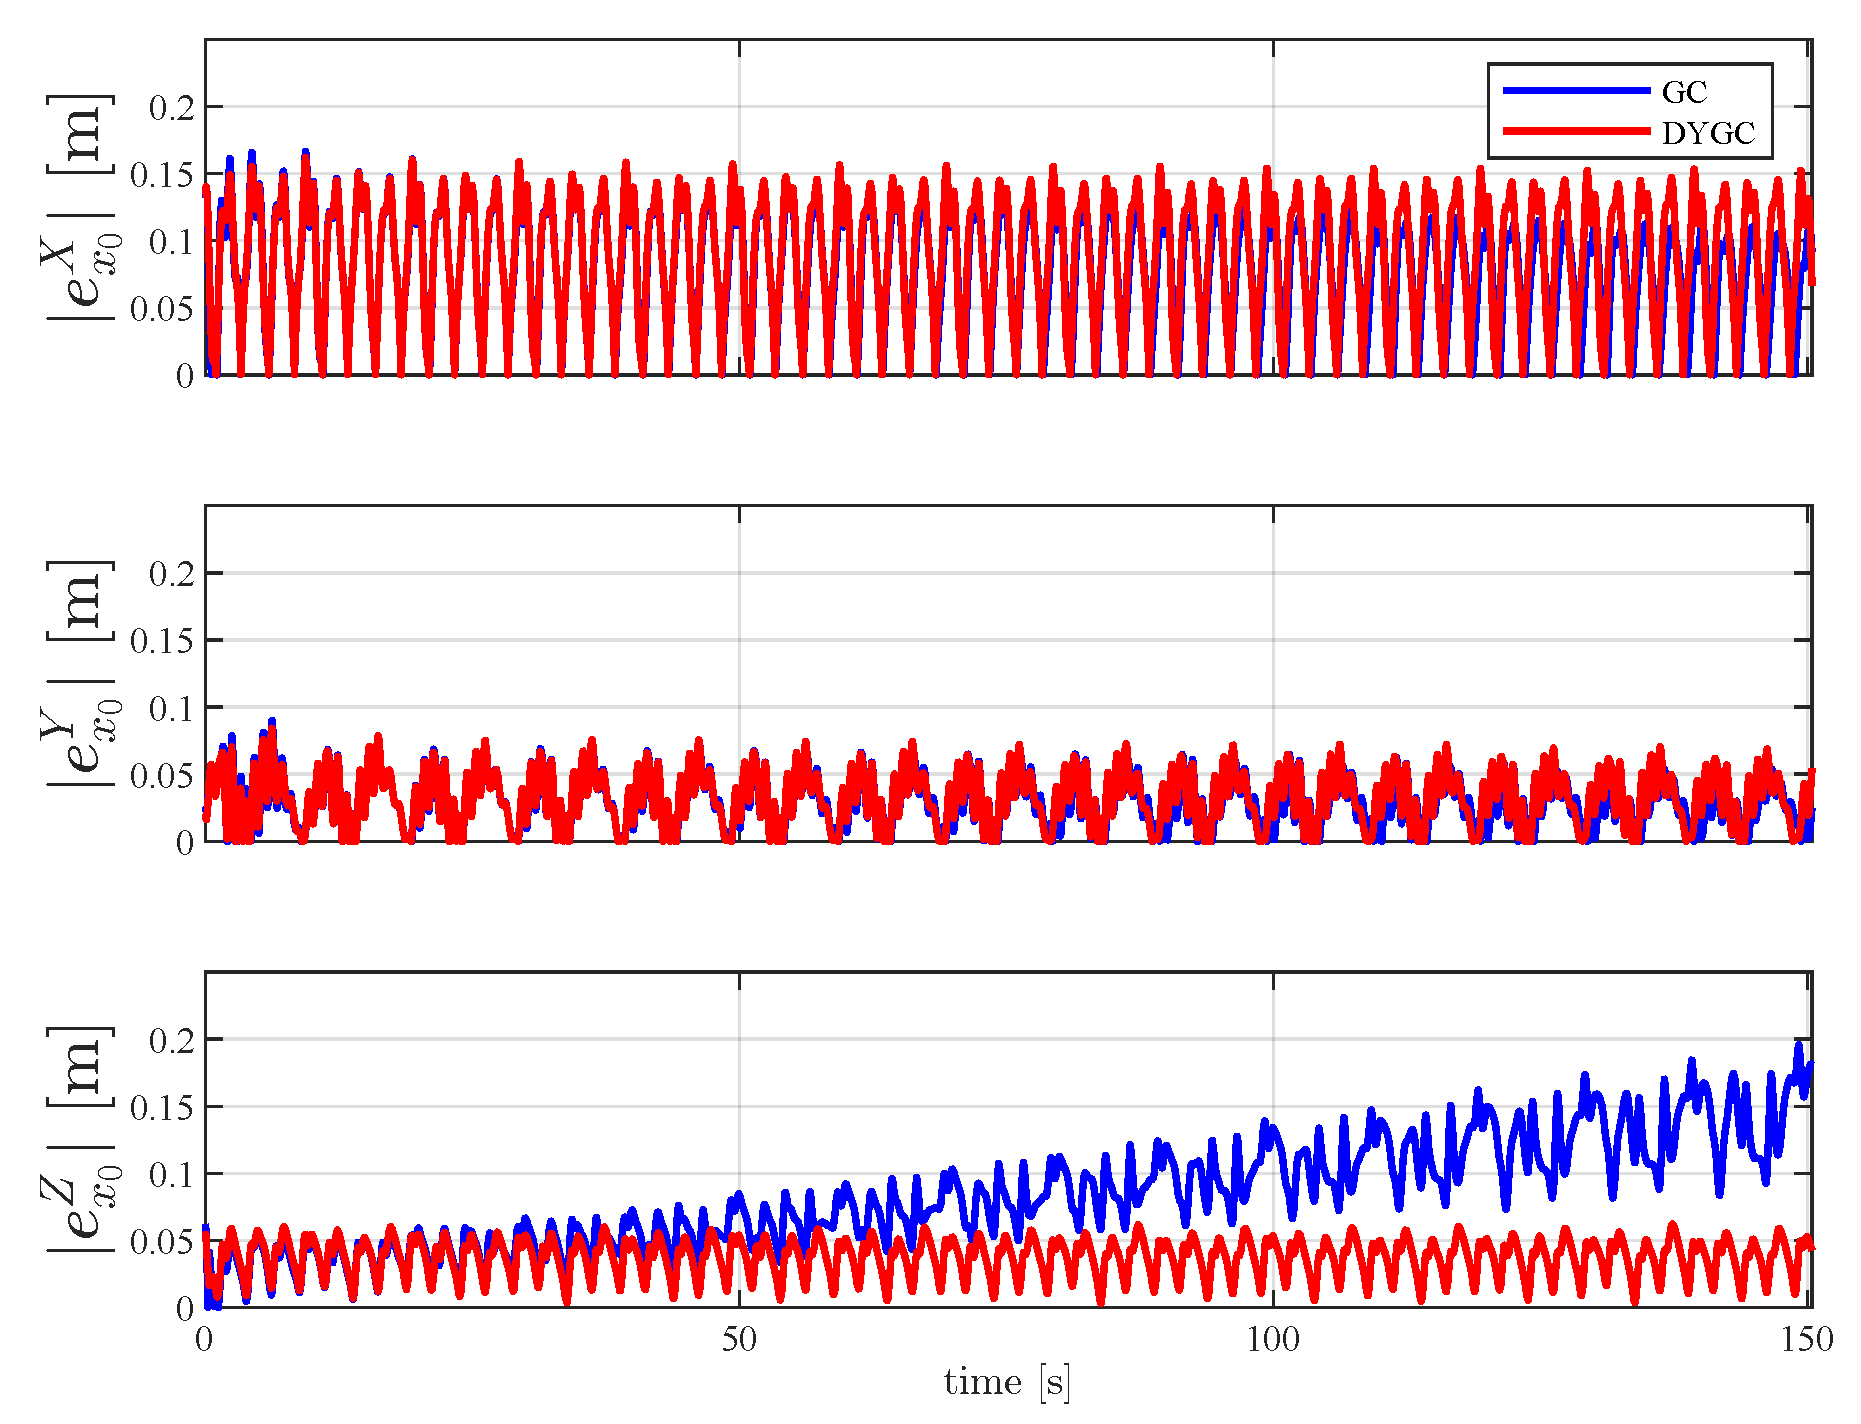The width and height of the screenshot is (1861, 1424).
Task: Click the 0.1 tick label of bottom plot
Action: [x=172, y=1174]
